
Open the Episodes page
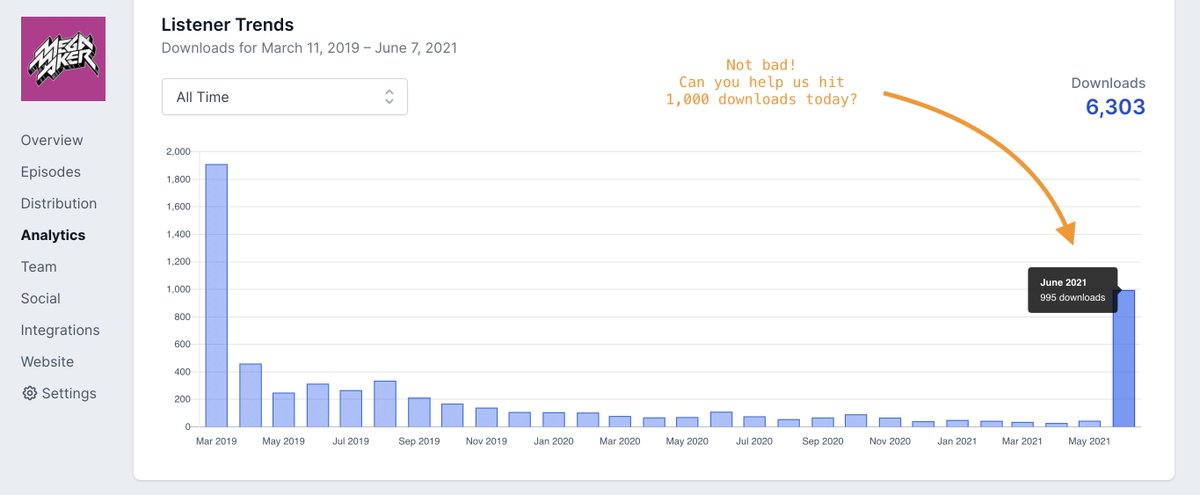(51, 172)
